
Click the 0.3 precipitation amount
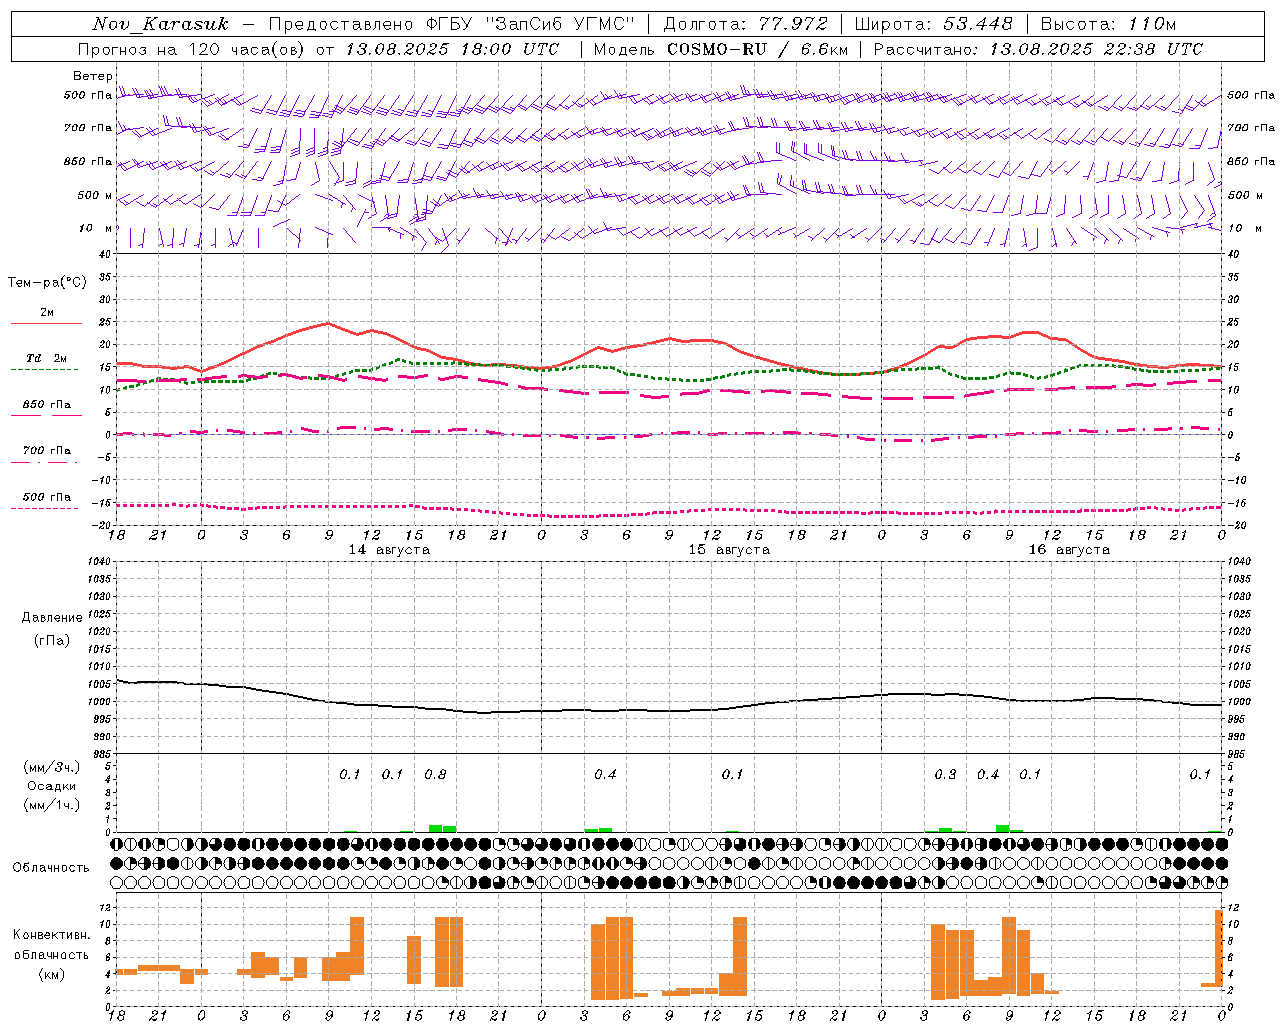945,775
